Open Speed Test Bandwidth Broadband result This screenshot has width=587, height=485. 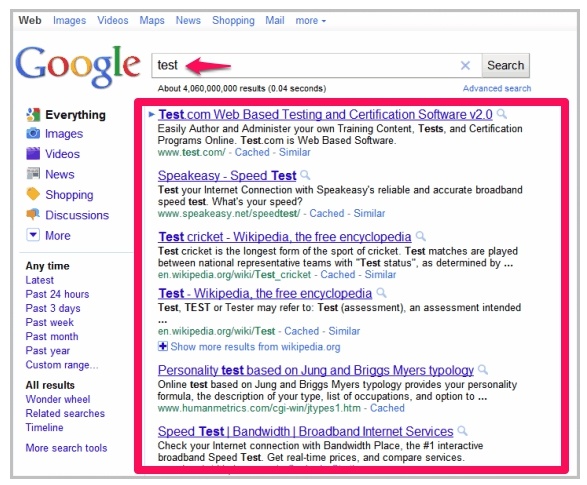click(x=305, y=431)
